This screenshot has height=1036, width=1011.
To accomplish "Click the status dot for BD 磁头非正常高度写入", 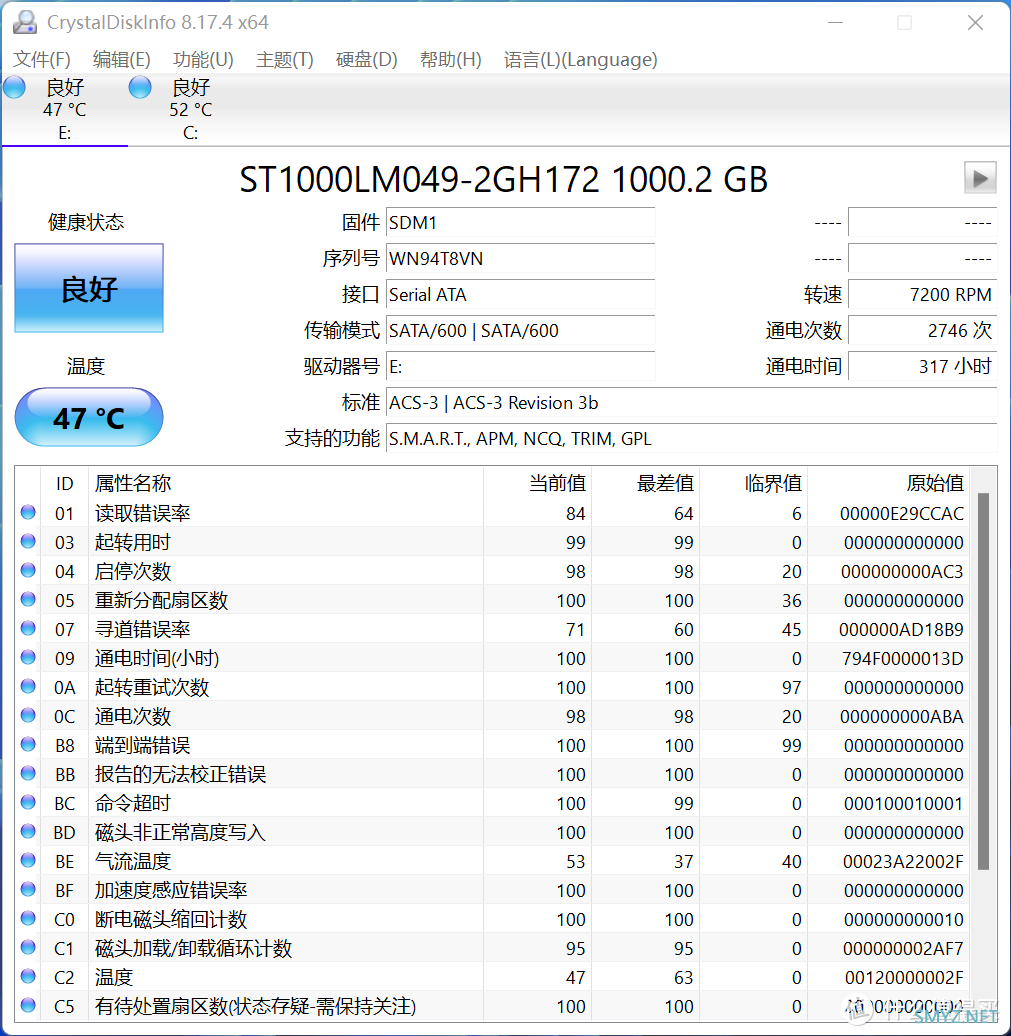I will (28, 831).
